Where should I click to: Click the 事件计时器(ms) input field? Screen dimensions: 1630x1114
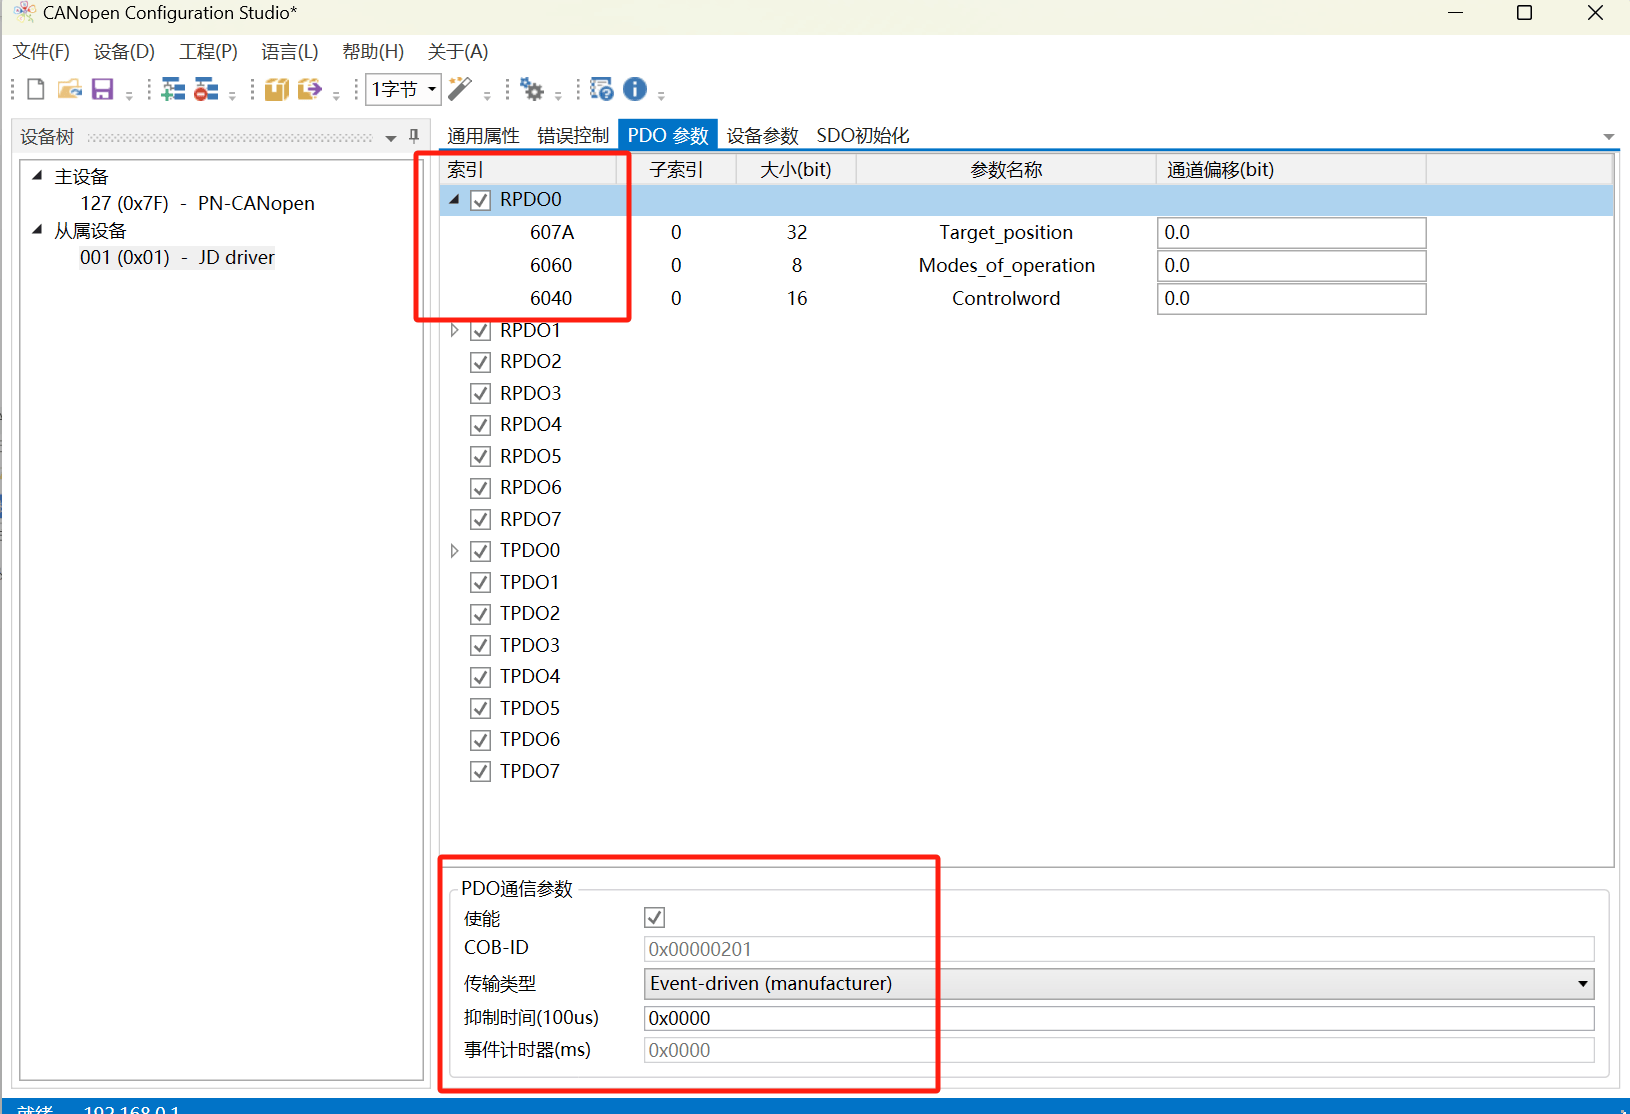1119,1050
